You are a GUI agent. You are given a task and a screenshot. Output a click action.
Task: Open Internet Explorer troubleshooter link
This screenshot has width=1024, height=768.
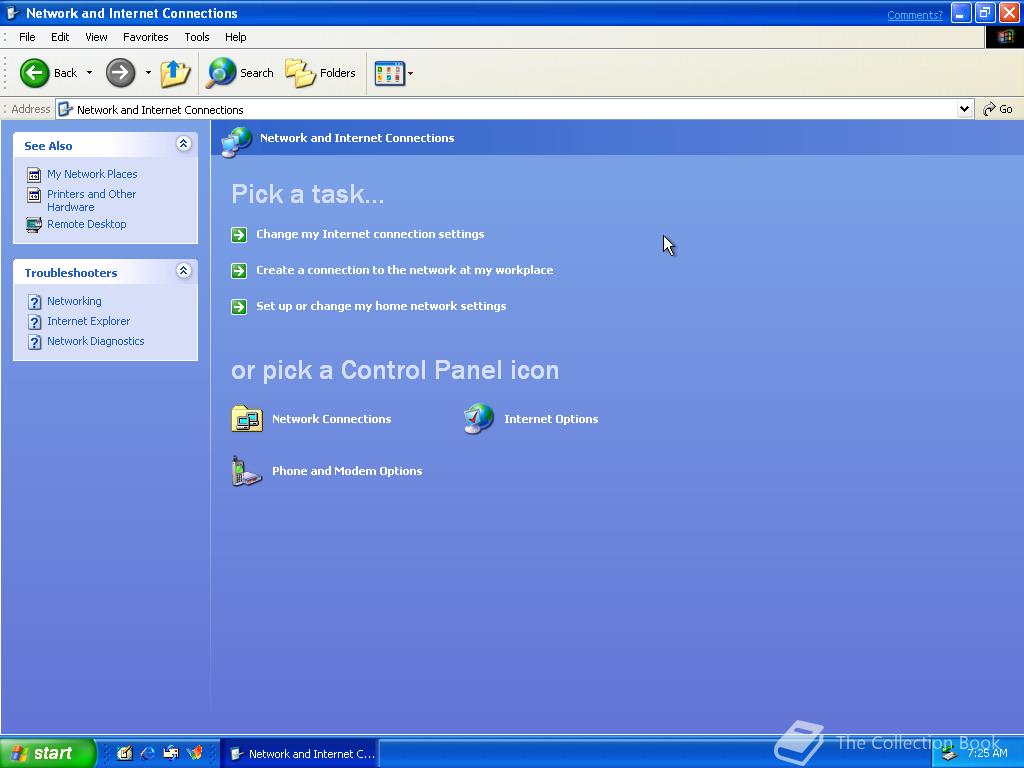[x=89, y=321]
